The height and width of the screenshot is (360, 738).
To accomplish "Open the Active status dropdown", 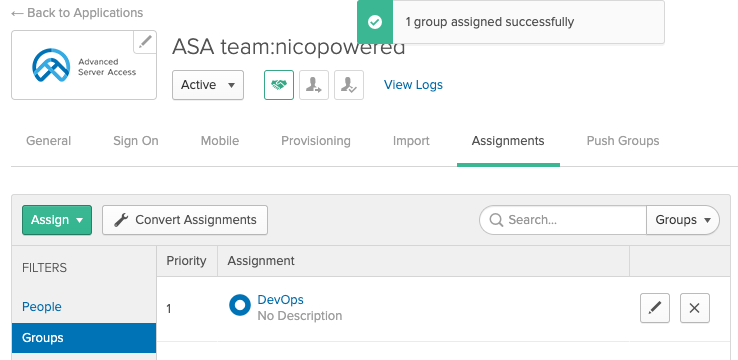I will [208, 85].
